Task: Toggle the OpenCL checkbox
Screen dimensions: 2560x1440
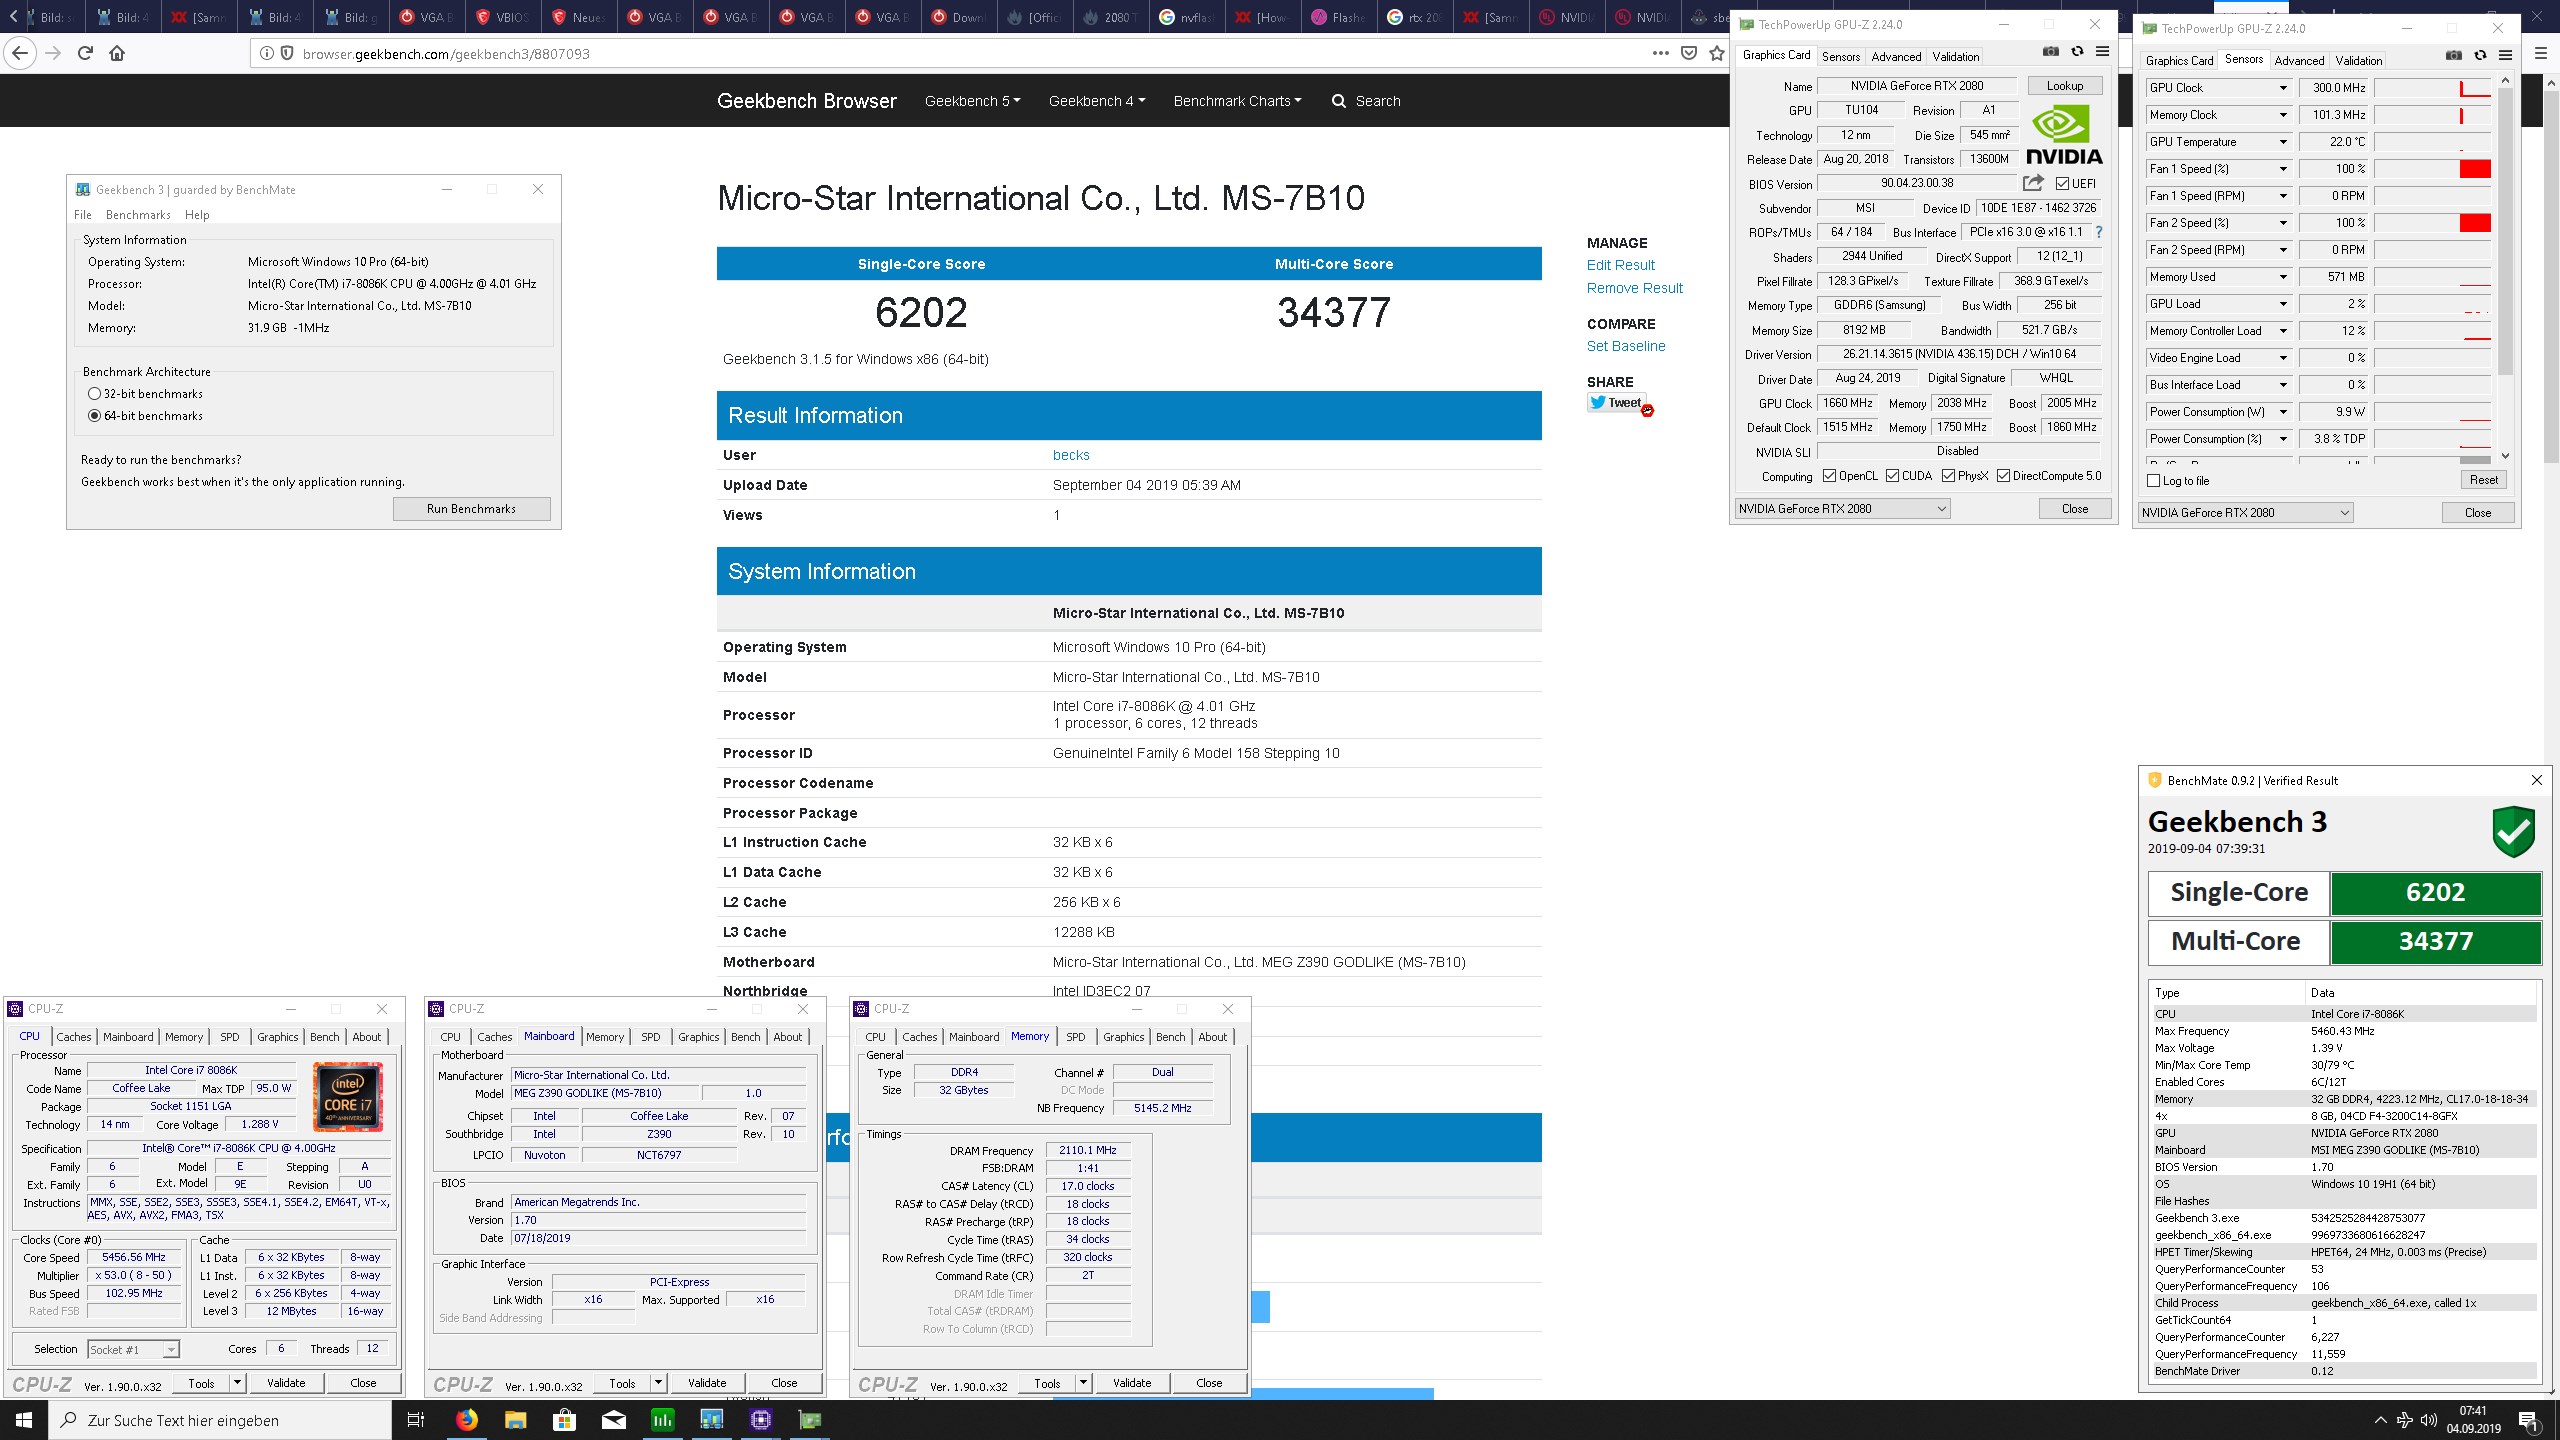Action: click(1829, 476)
